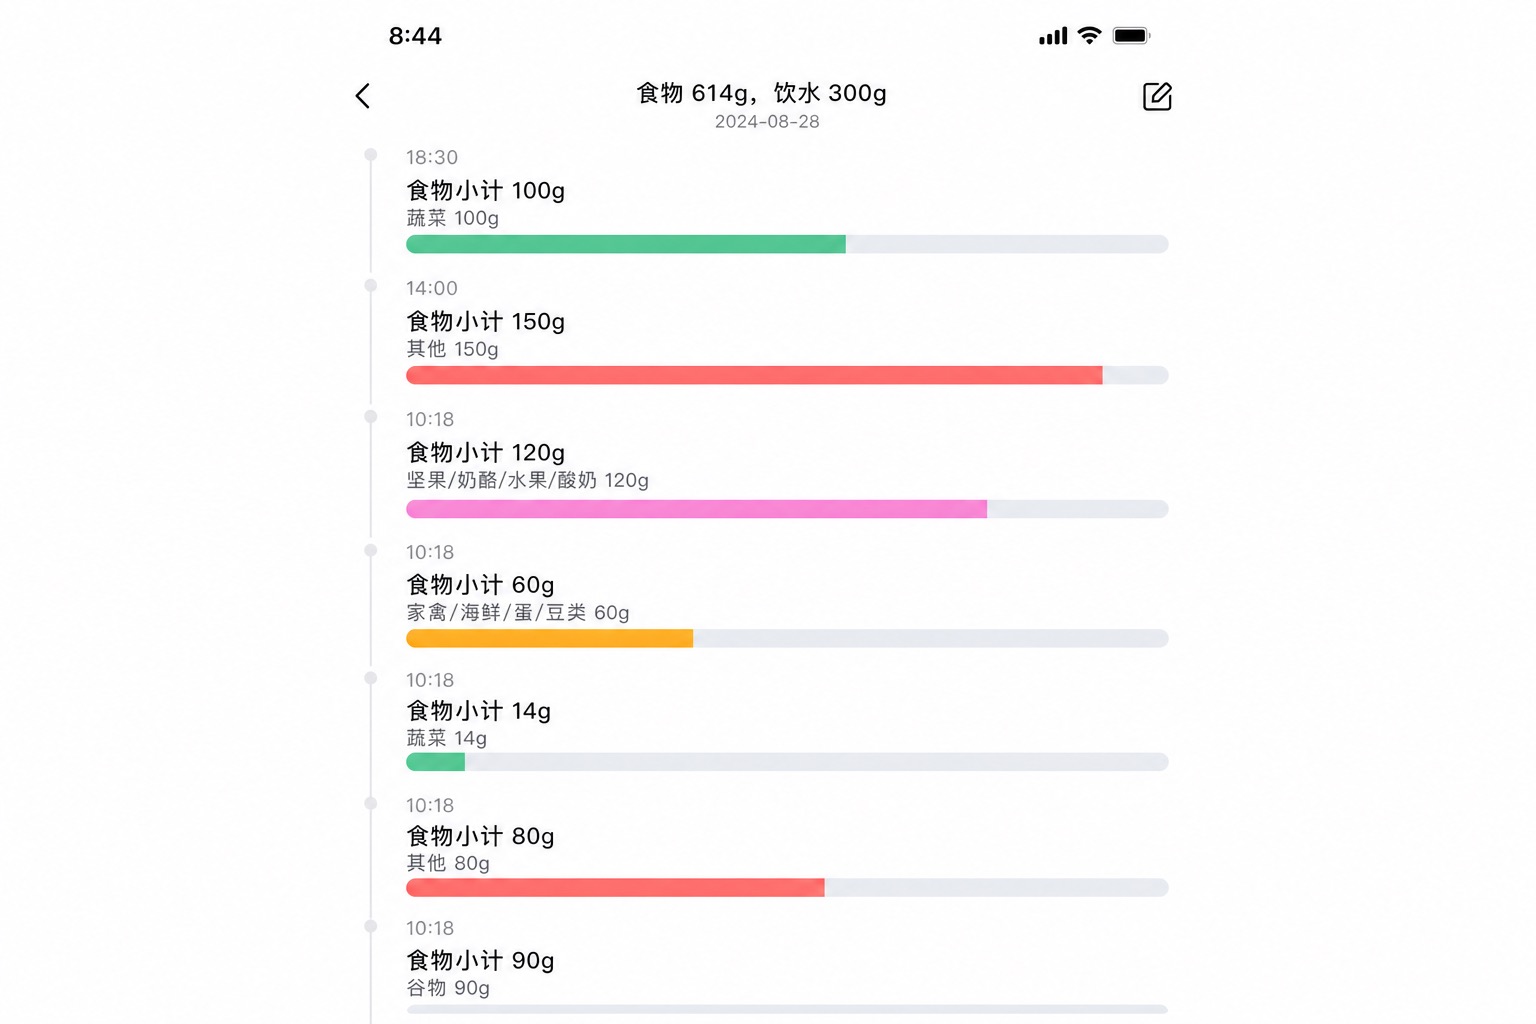Click the pink 120g progress bar
Image resolution: width=1536 pixels, height=1024 pixels.
coord(787,509)
